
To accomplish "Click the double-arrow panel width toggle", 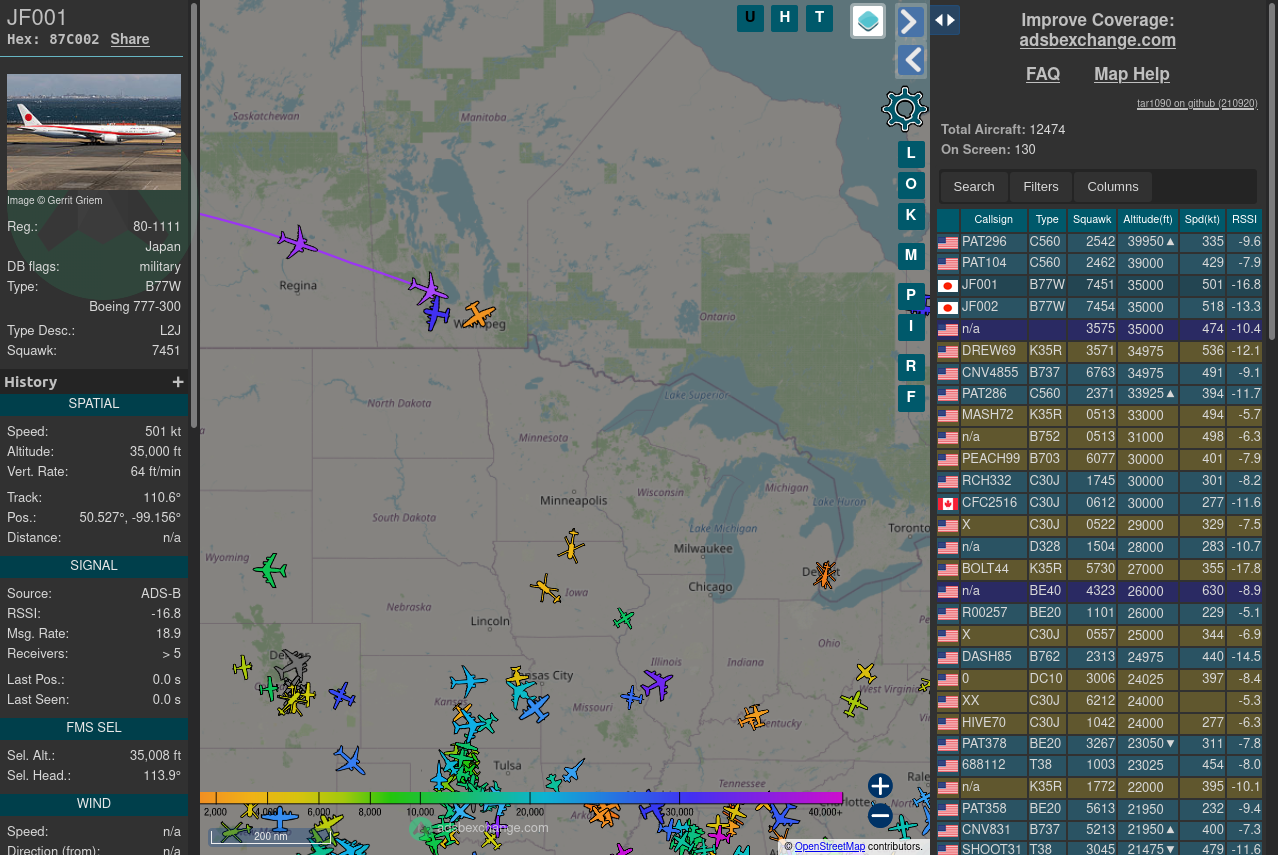I will coord(945,19).
